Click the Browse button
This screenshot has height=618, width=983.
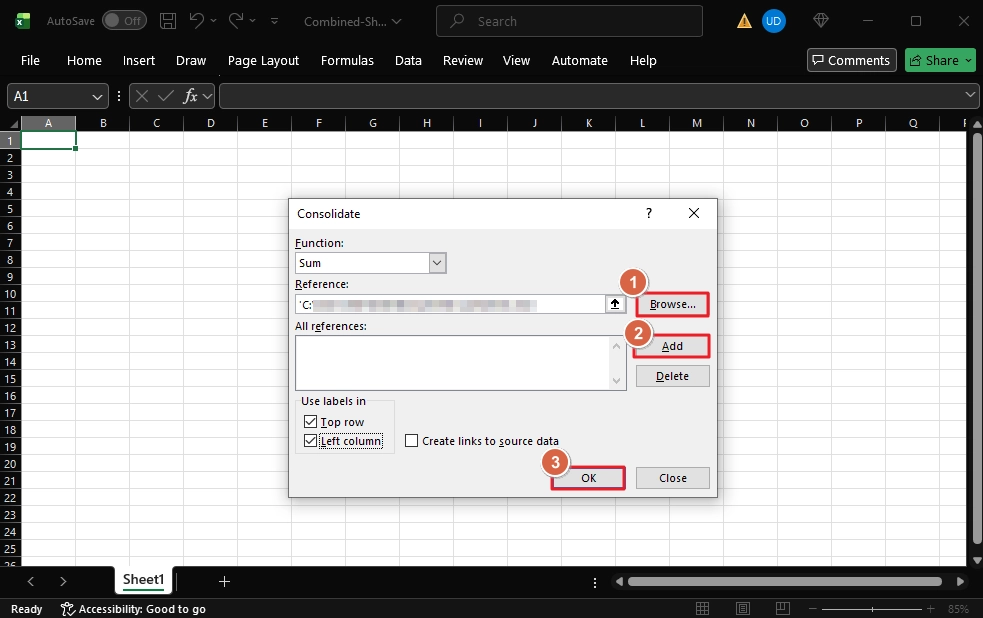pos(672,304)
